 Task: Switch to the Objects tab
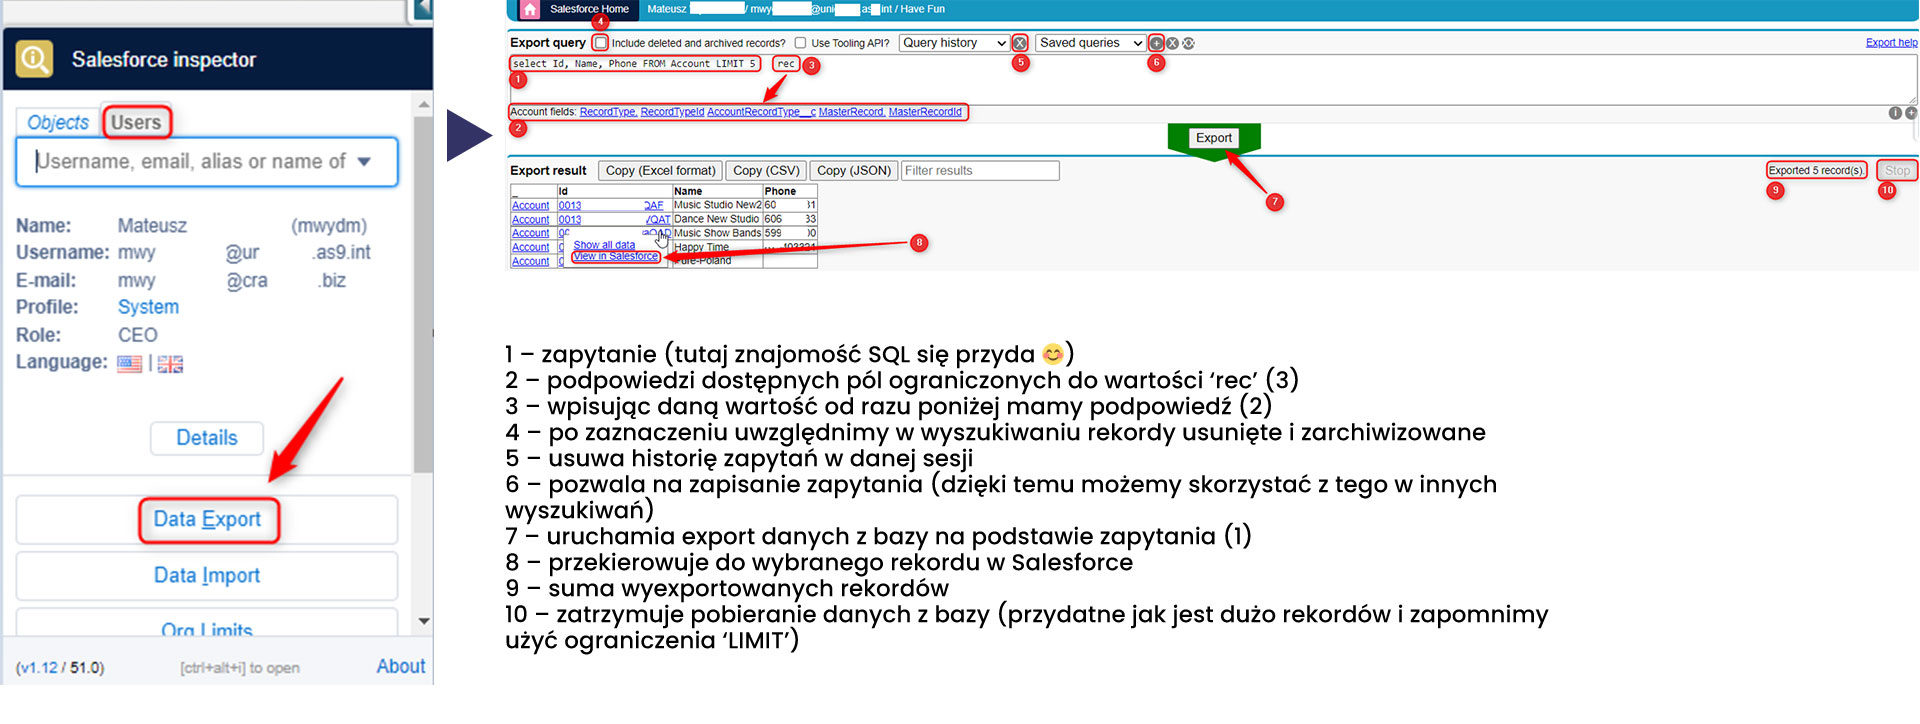(58, 122)
